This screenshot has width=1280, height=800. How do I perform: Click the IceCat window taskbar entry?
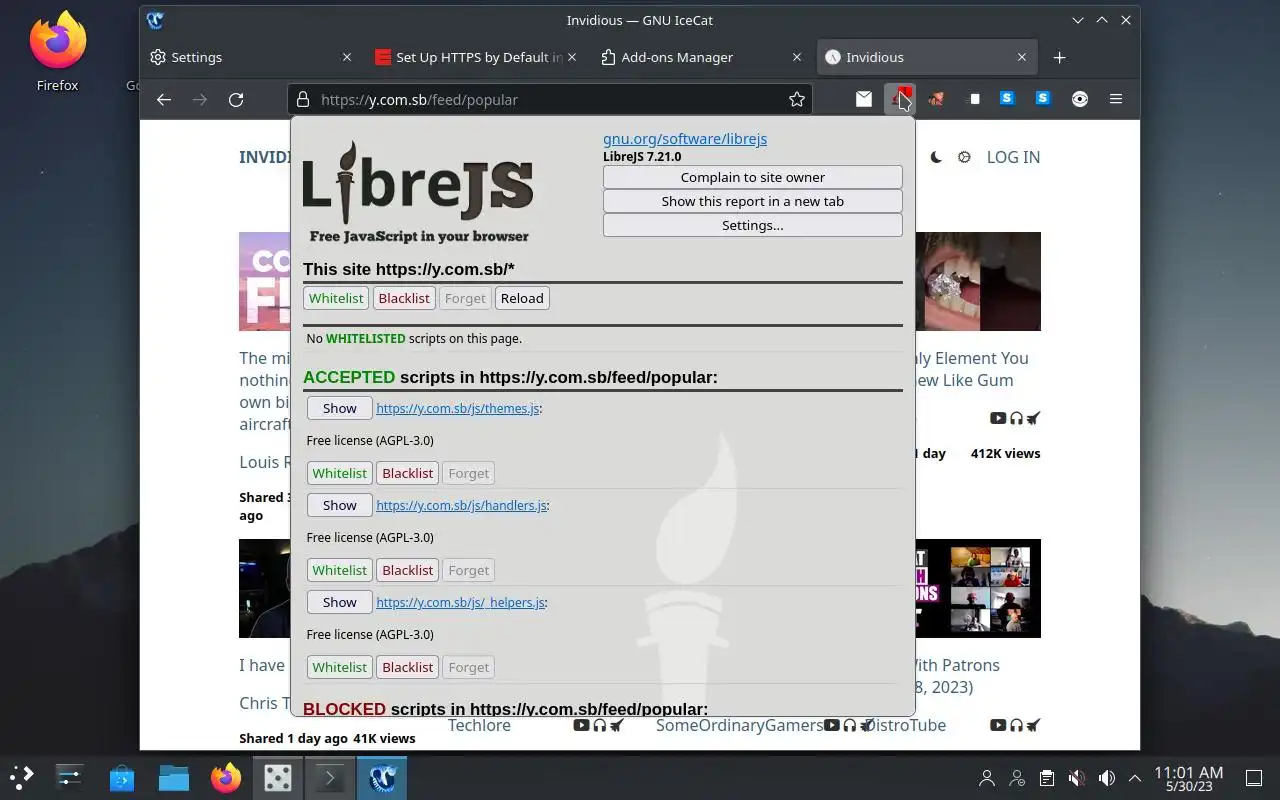tap(382, 777)
